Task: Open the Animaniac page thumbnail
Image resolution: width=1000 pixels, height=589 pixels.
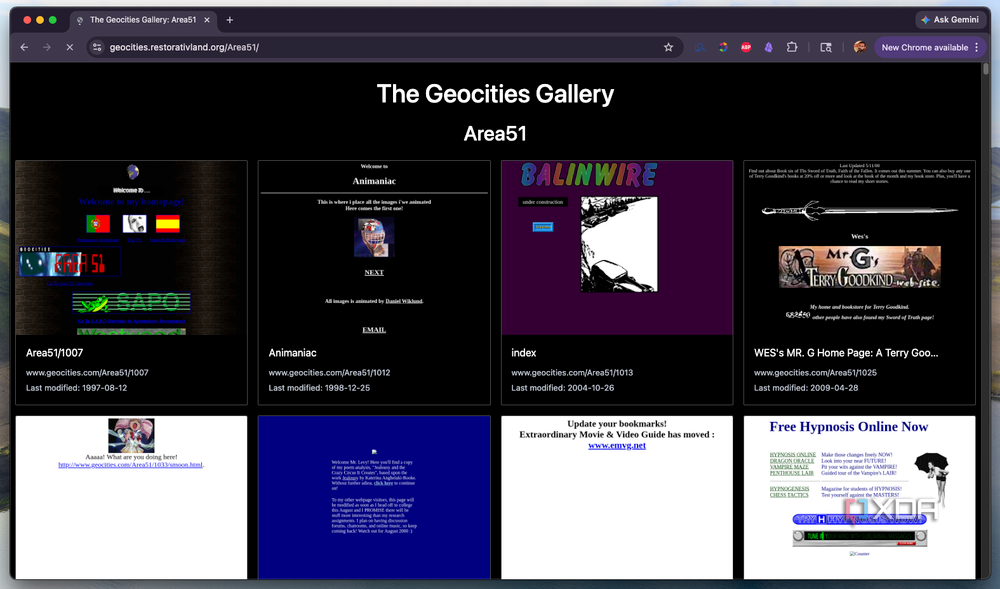Action: [374, 248]
